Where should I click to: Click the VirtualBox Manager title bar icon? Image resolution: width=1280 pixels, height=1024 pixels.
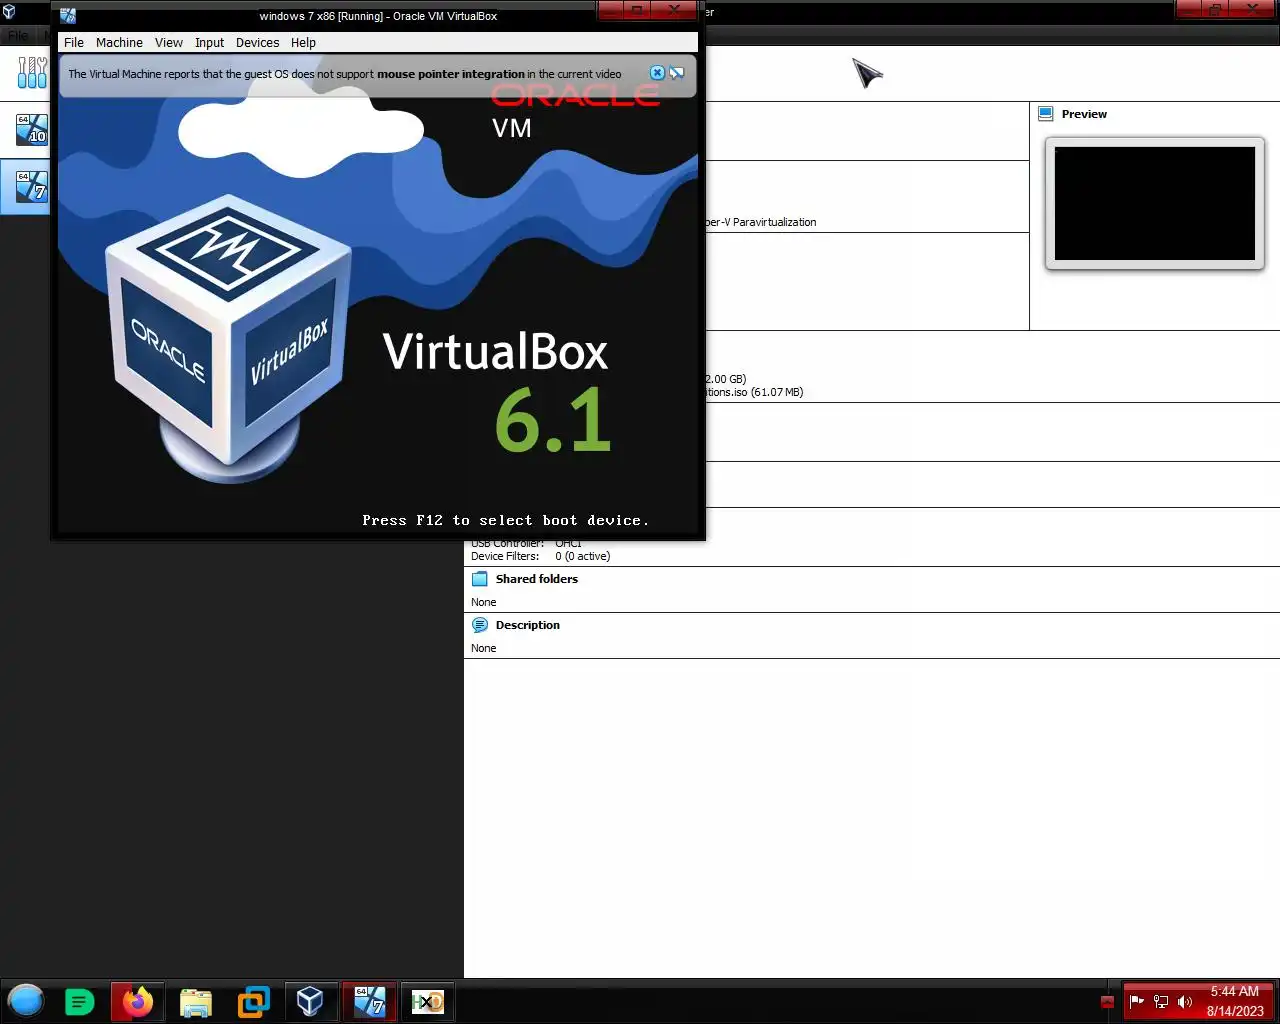pos(9,12)
